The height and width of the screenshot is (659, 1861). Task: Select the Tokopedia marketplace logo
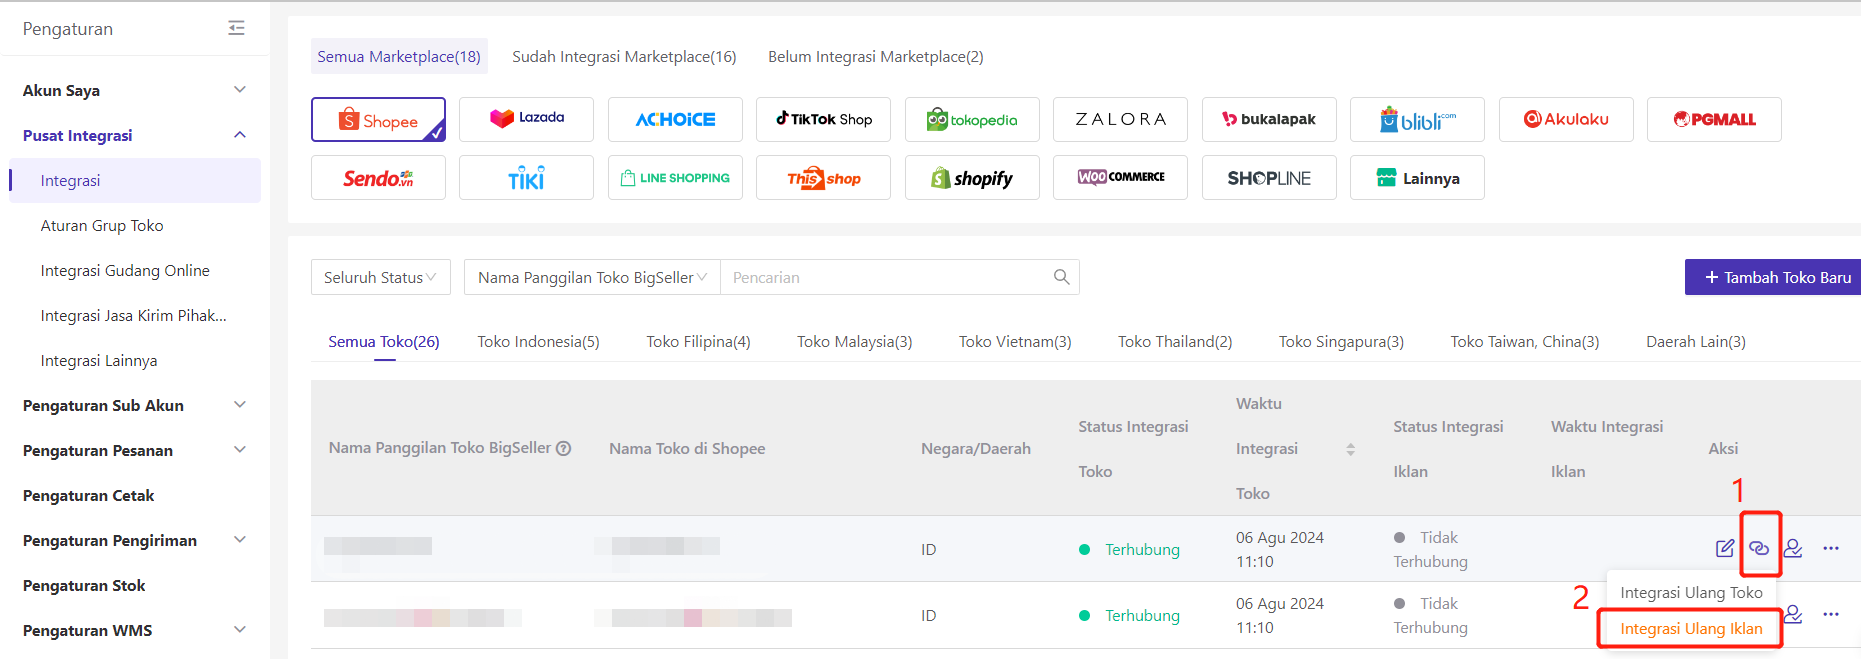(972, 119)
